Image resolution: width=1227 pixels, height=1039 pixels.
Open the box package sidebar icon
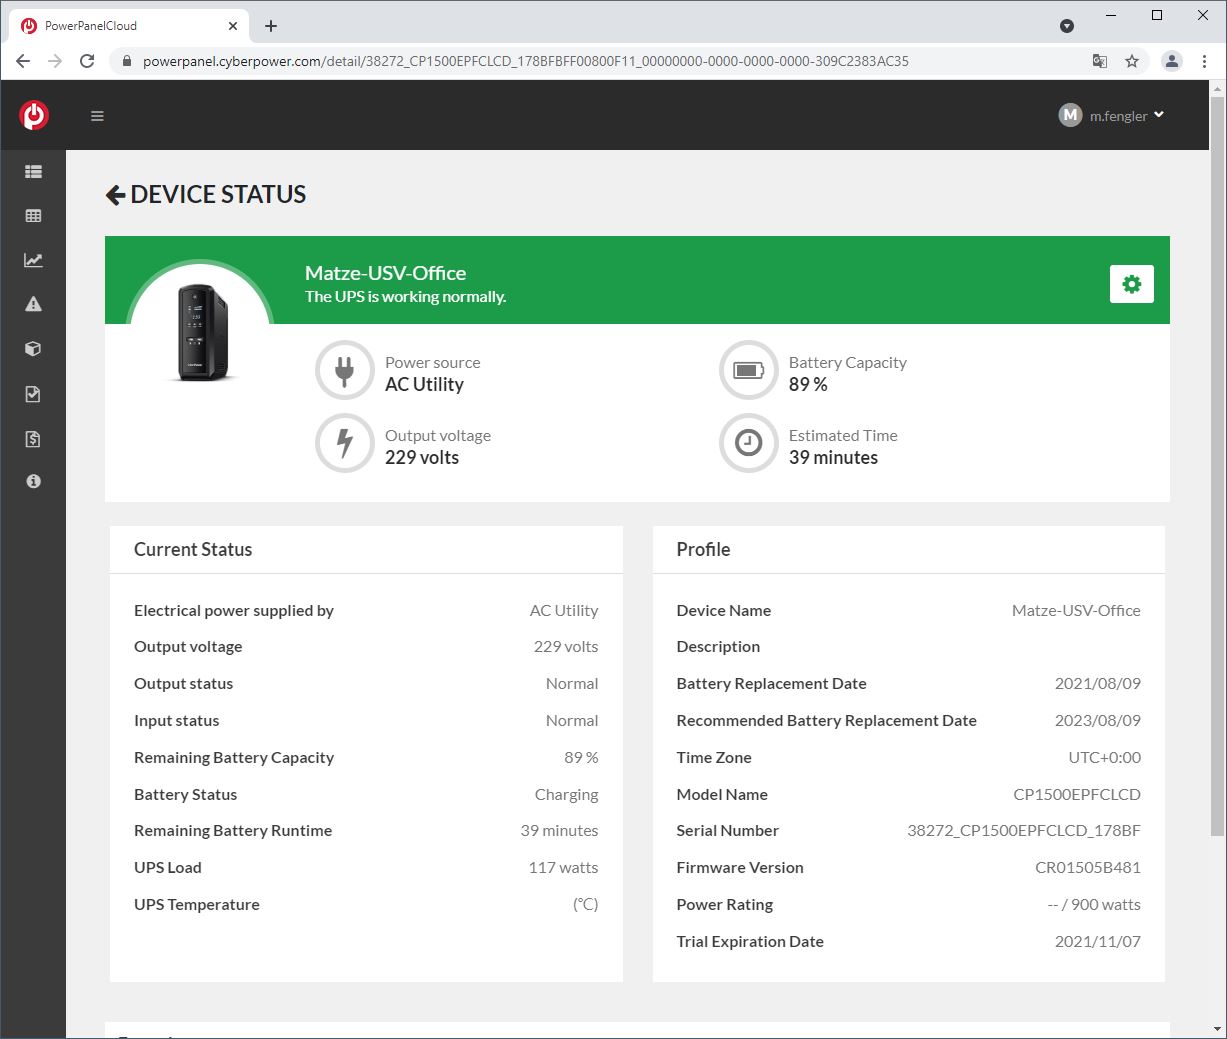(33, 349)
